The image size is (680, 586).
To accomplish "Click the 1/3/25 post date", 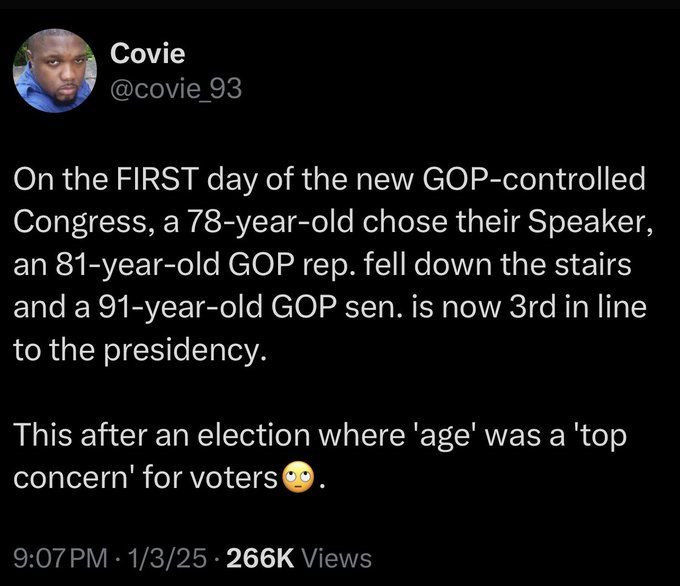I will click(167, 558).
